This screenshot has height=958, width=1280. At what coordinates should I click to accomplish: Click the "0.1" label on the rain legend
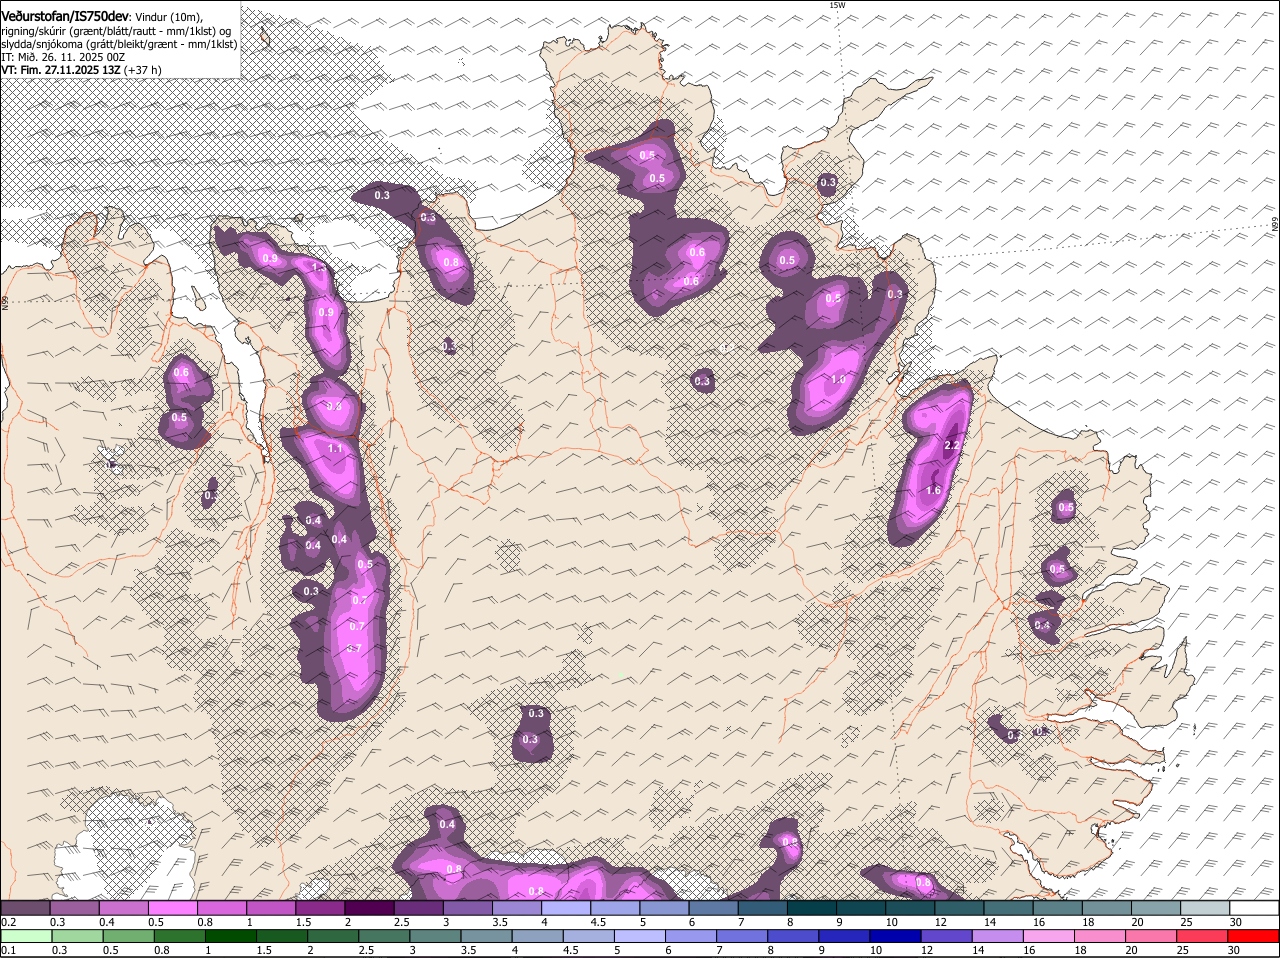(x=8, y=950)
